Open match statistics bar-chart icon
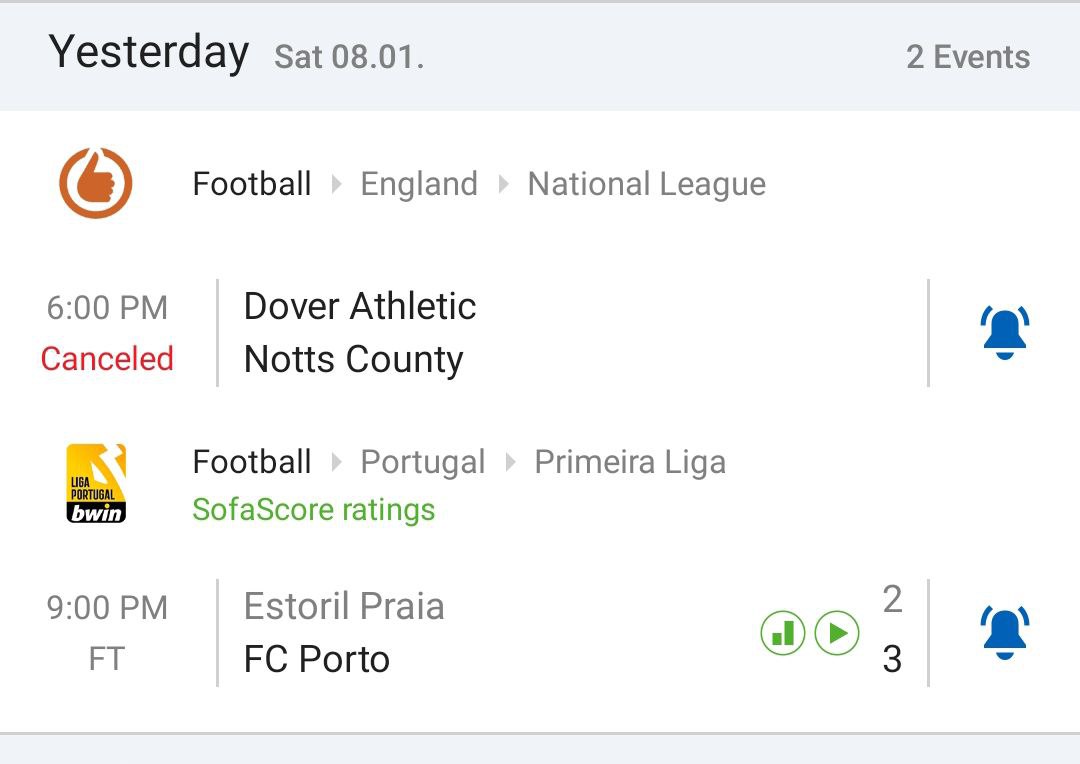 pos(783,633)
